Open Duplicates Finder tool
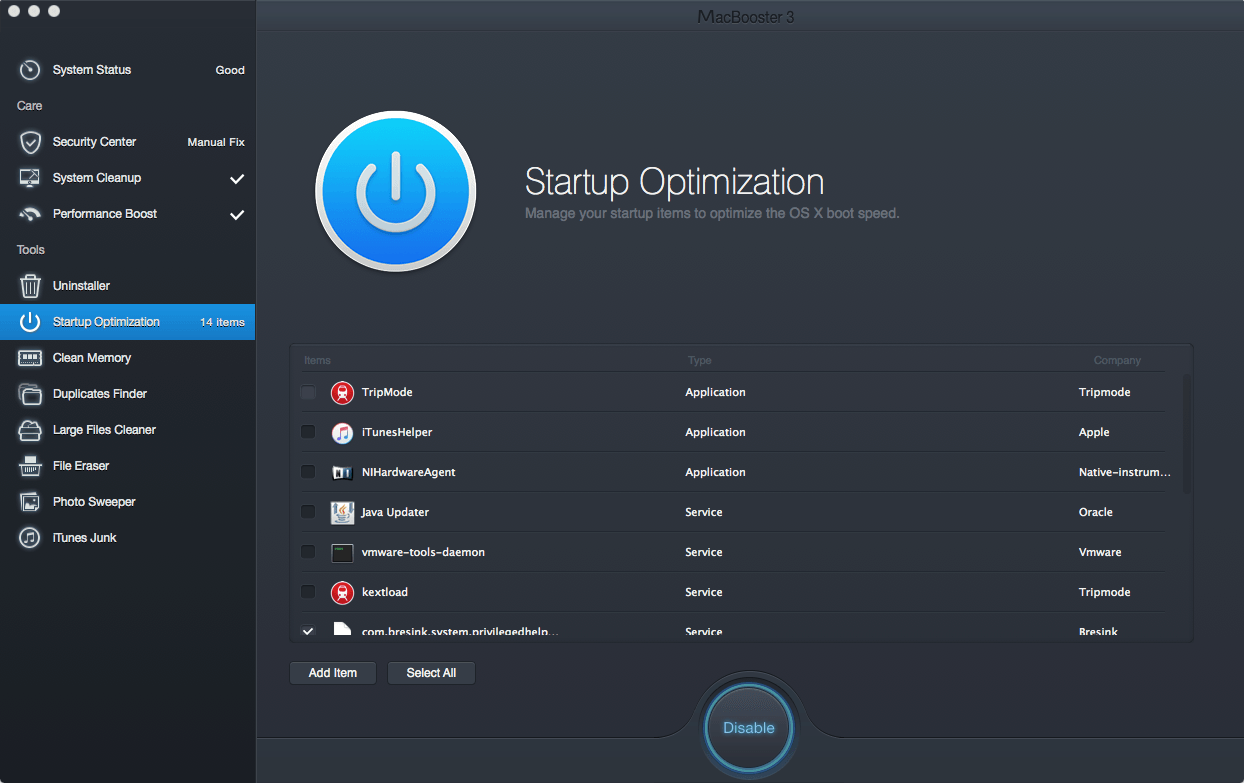 pyautogui.click(x=127, y=394)
